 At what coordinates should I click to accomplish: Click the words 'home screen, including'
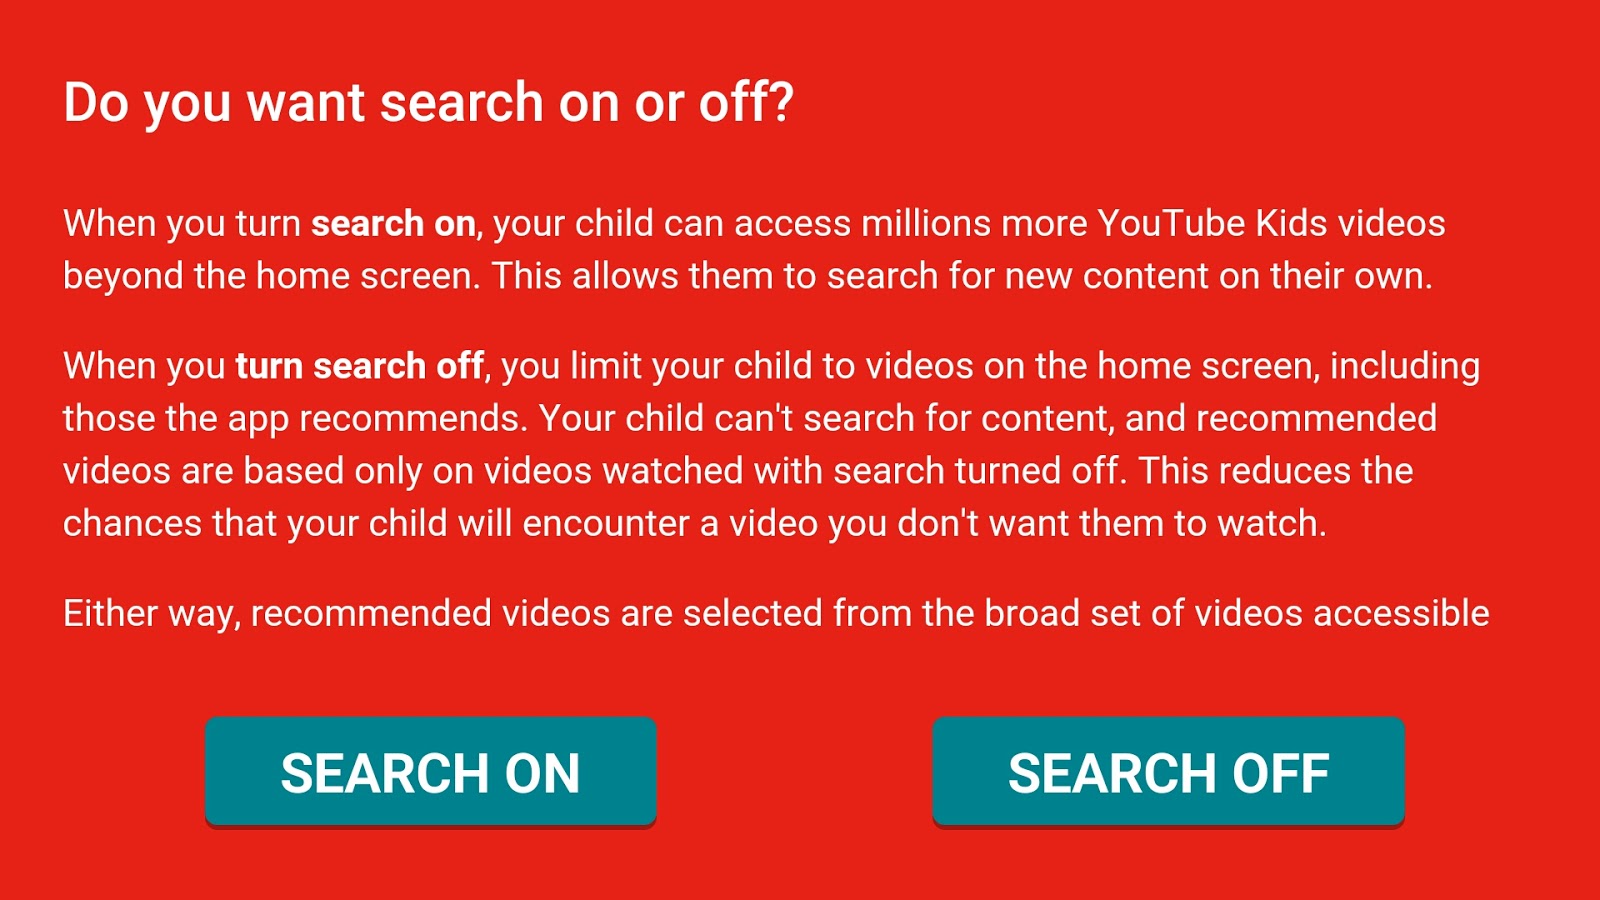click(1289, 366)
